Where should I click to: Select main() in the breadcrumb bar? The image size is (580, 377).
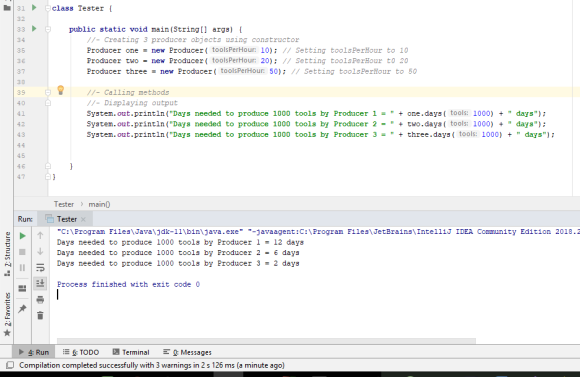(x=99, y=204)
